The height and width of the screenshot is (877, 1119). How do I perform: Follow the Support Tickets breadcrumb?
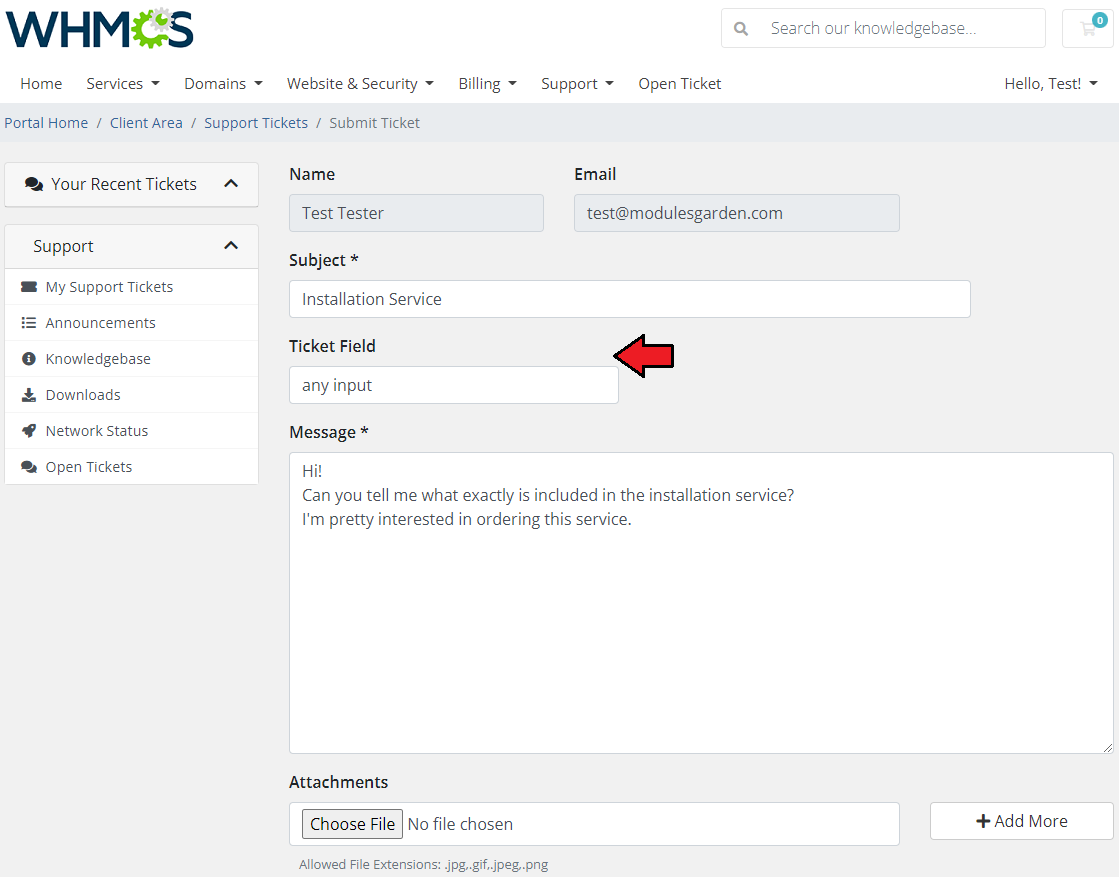pos(256,123)
